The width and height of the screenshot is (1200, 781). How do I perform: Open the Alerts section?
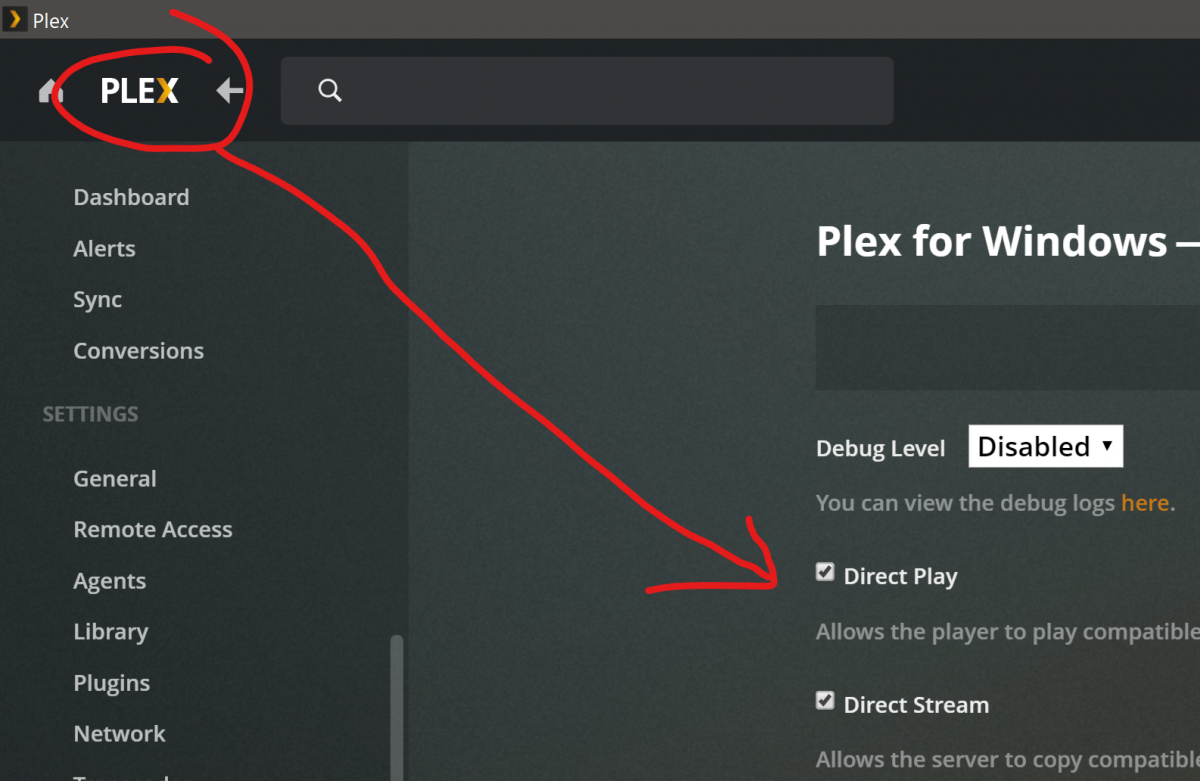(x=104, y=248)
